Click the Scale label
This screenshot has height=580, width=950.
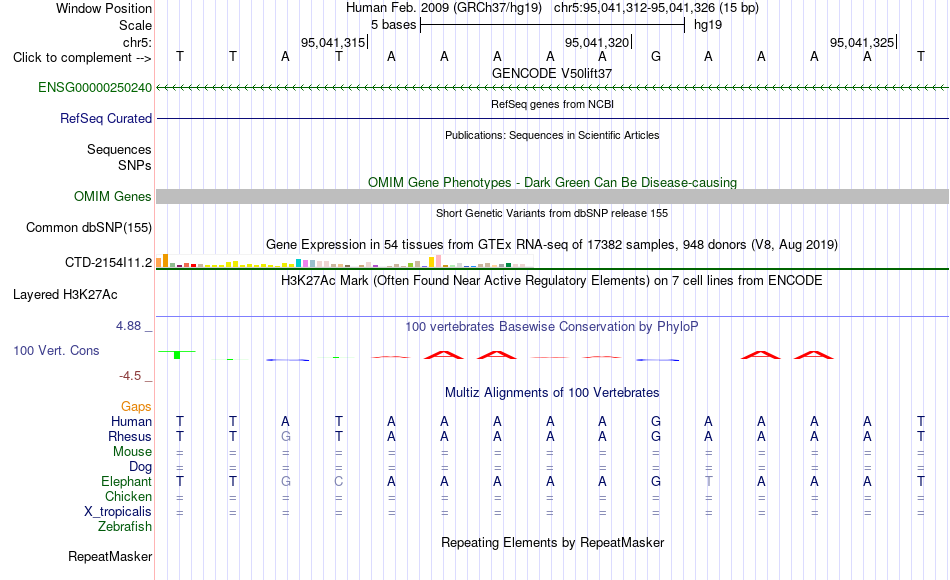click(x=135, y=25)
